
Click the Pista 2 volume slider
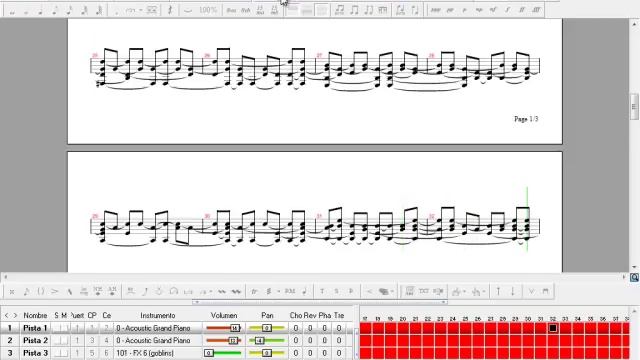point(224,340)
